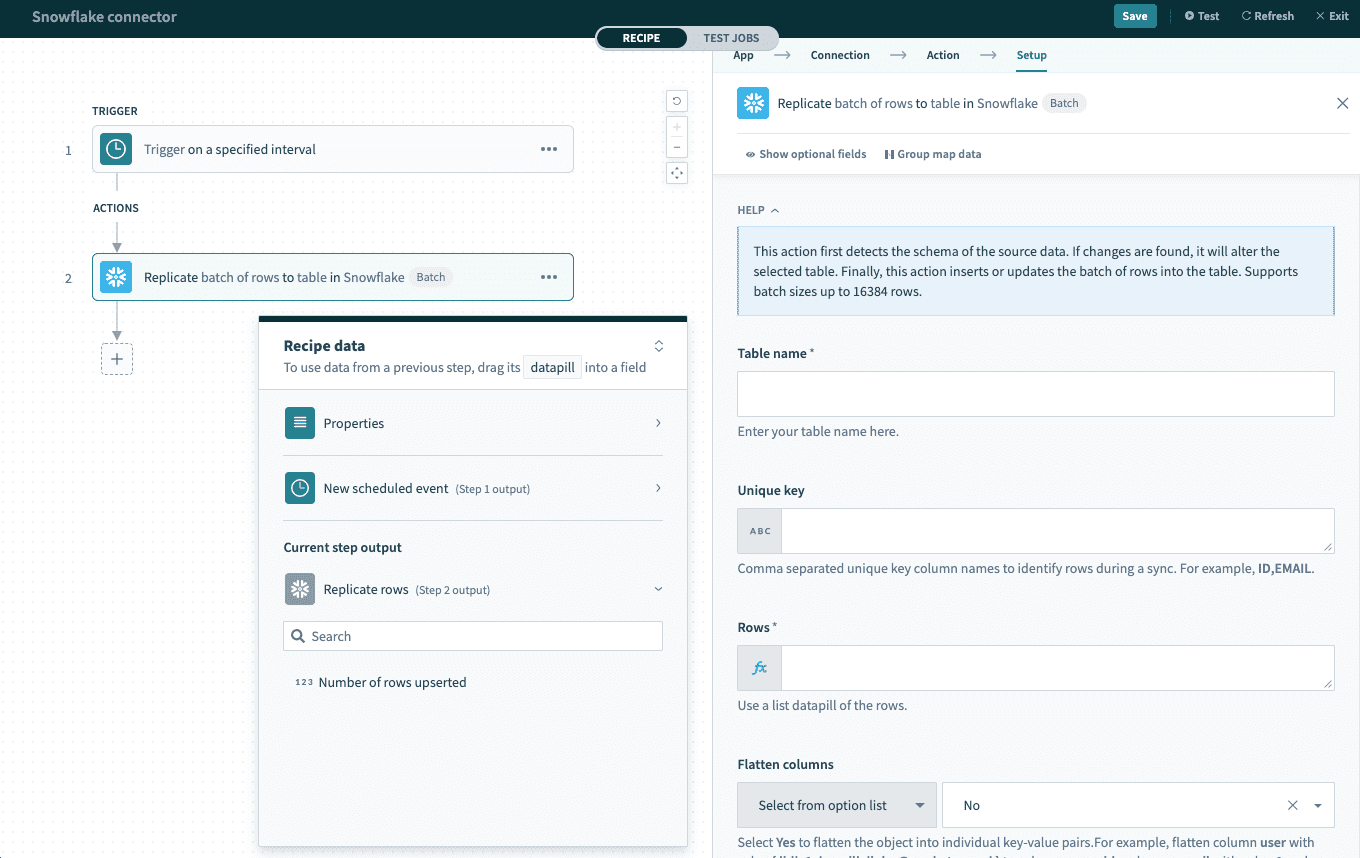Screen dimensions: 1360x858
Task: Click the clock icon on the trigger step
Action: click(x=116, y=149)
